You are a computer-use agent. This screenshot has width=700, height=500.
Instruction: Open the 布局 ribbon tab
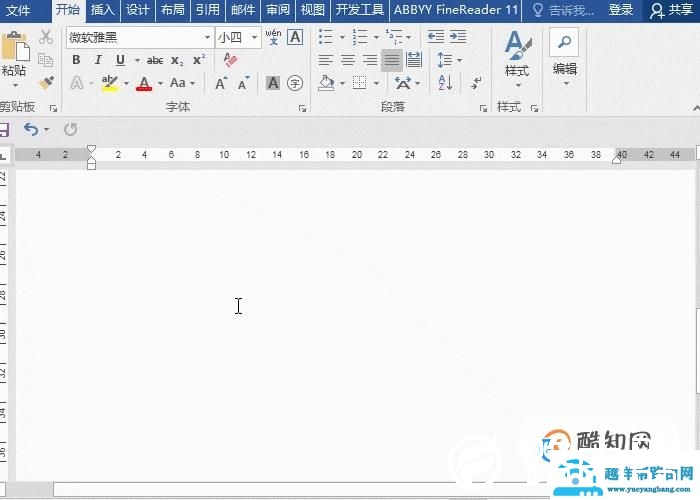[172, 10]
